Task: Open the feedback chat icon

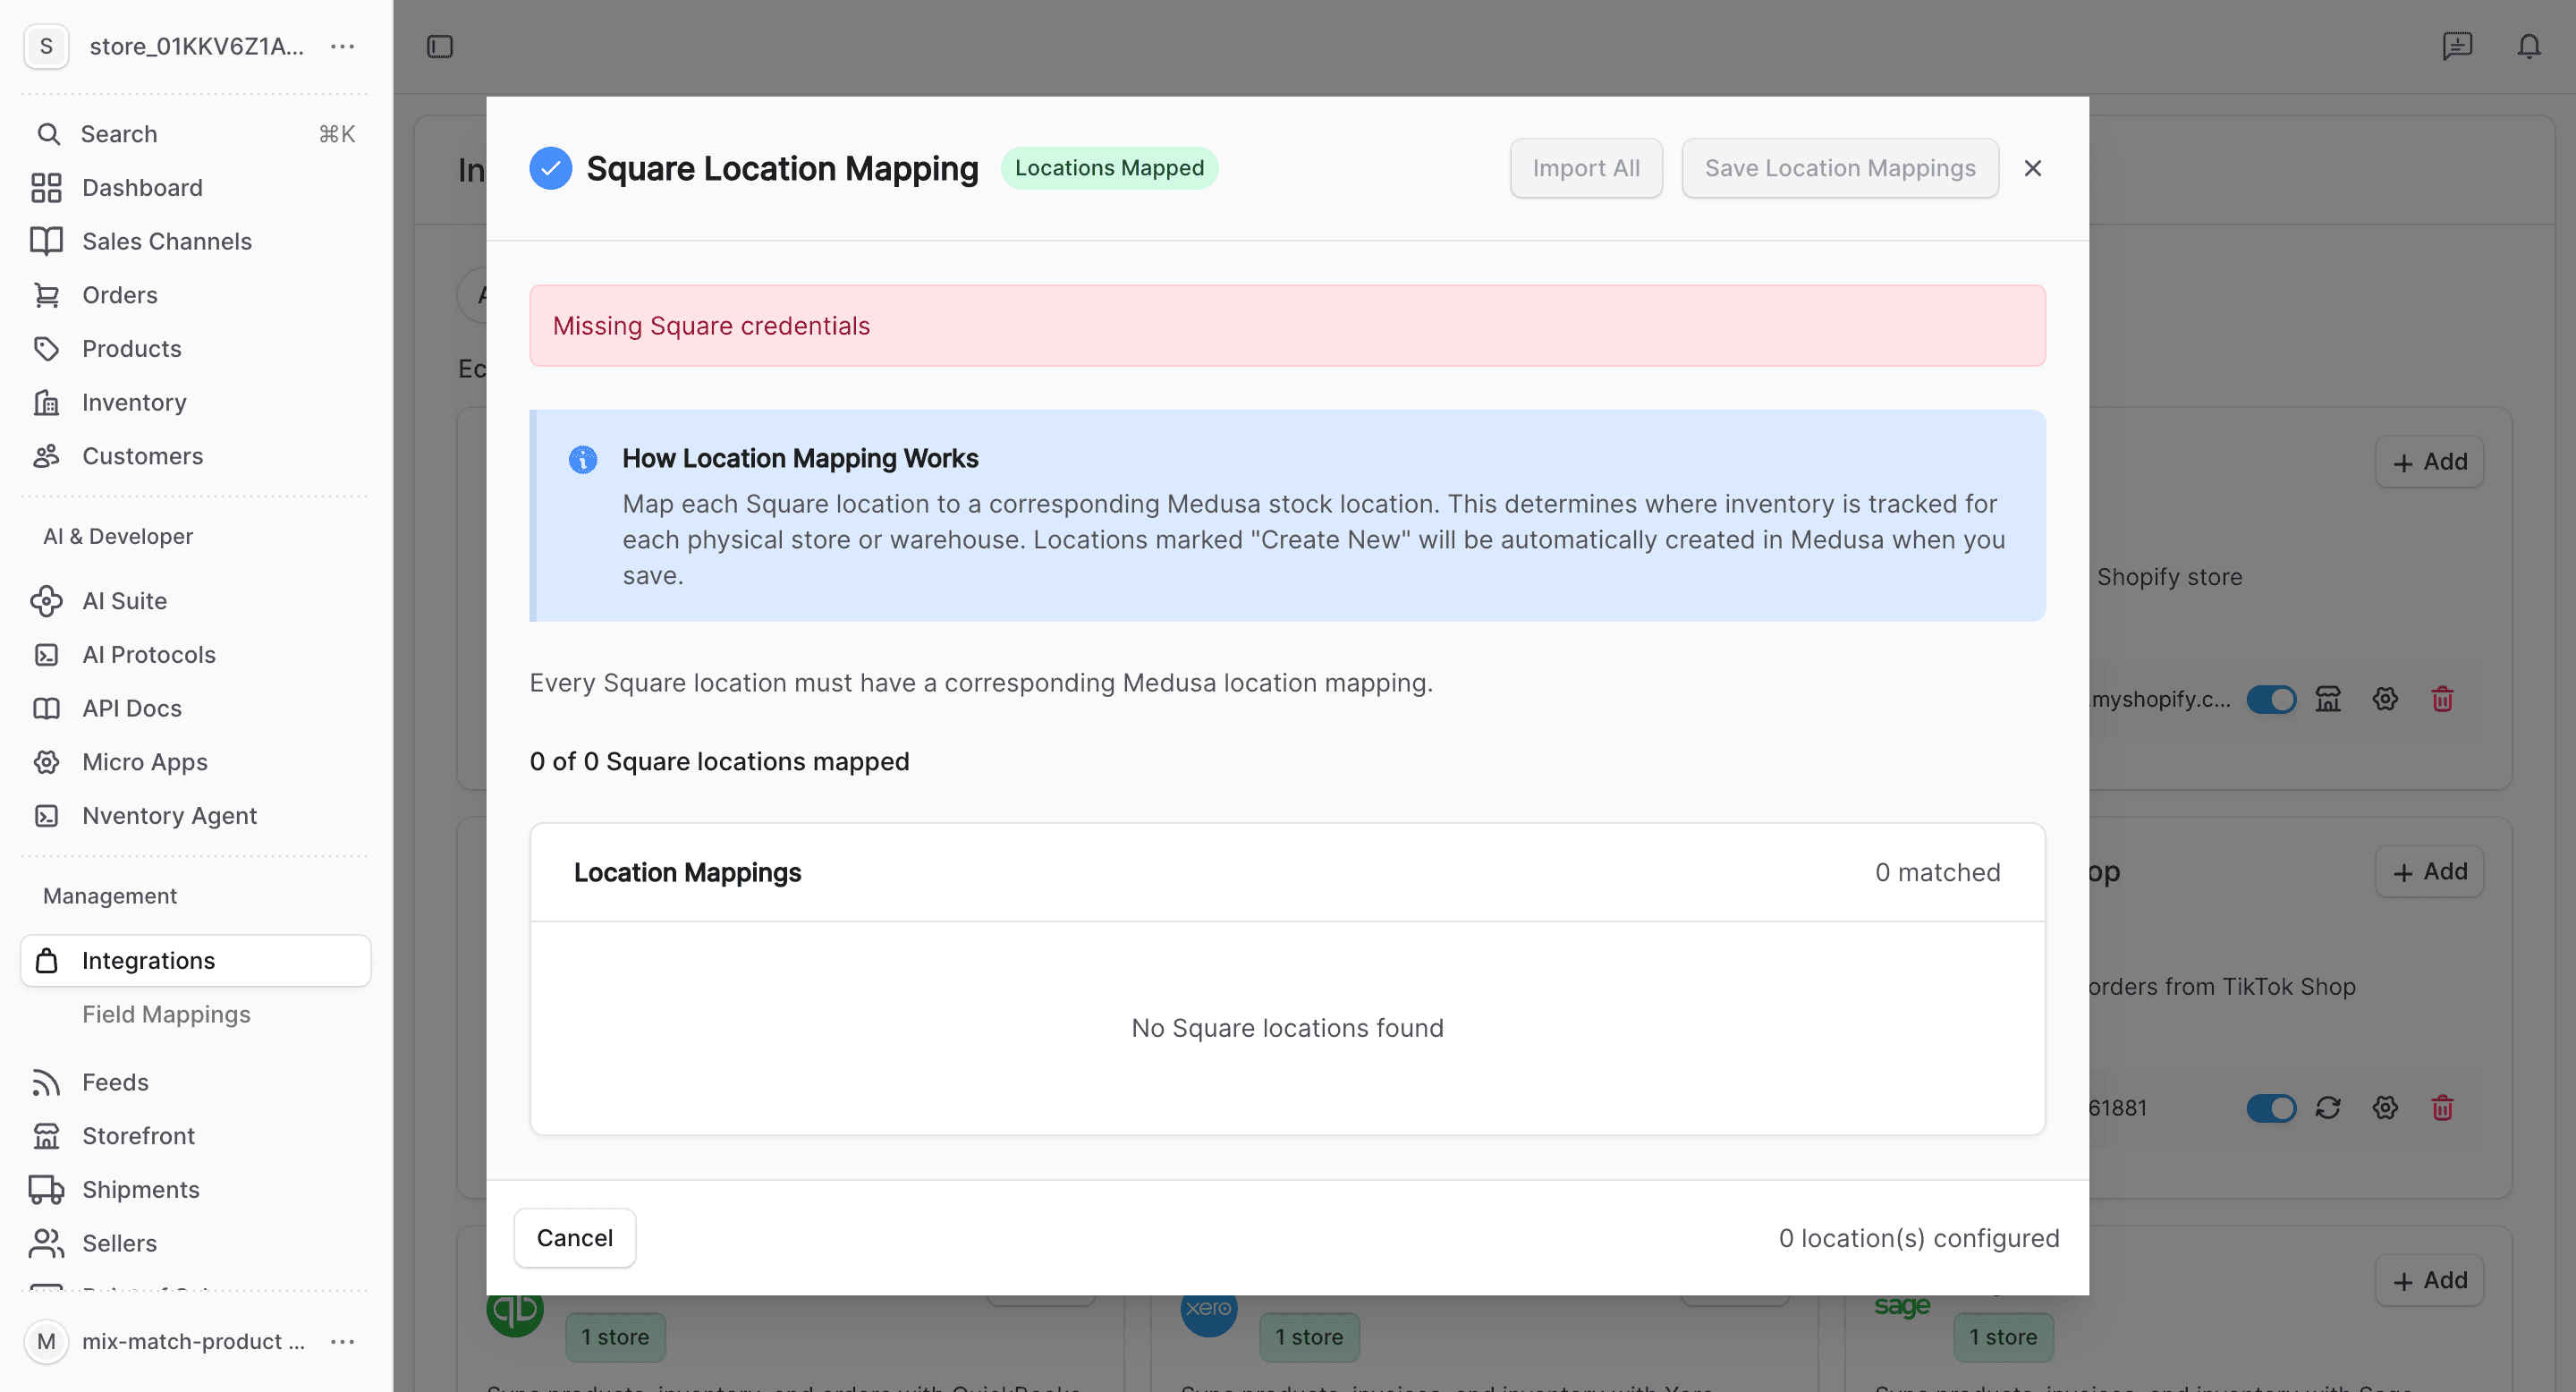Action: pos(2457,46)
